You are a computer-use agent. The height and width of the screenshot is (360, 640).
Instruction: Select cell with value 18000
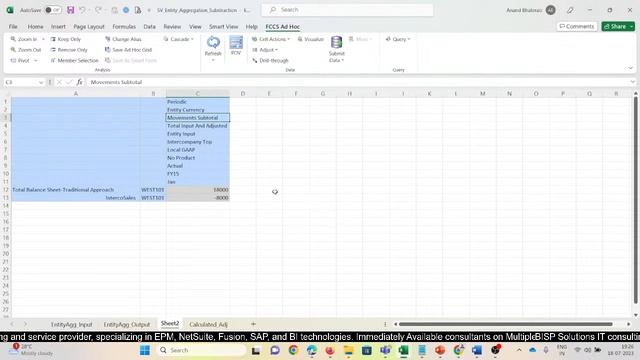tap(198, 190)
